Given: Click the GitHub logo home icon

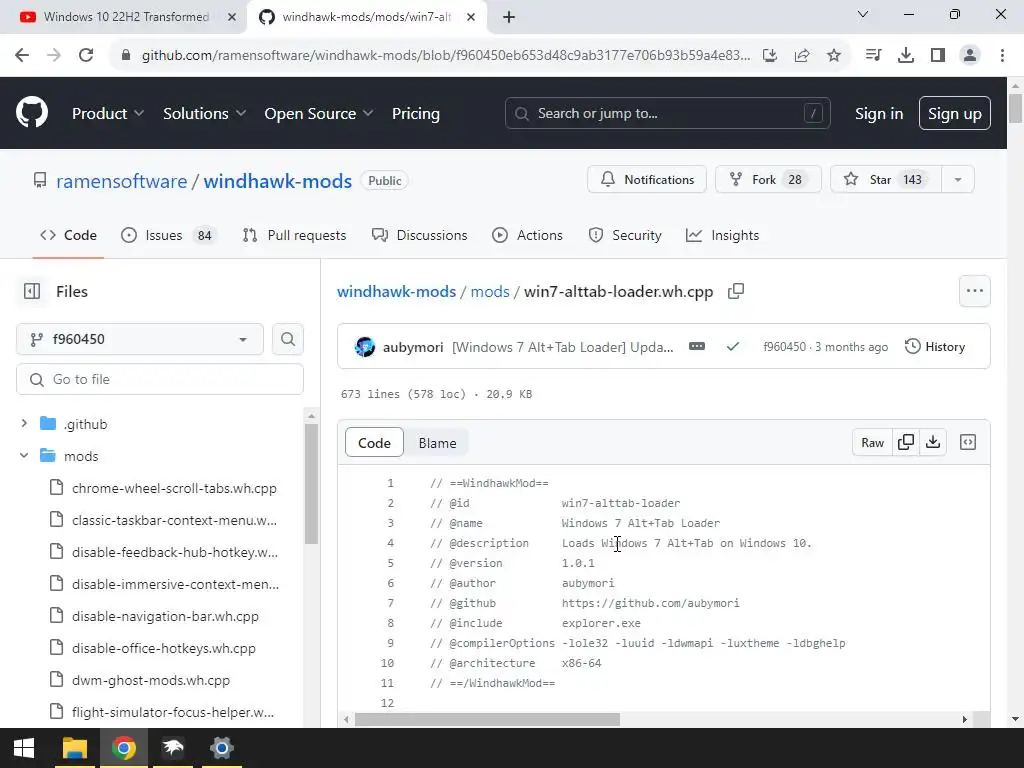Looking at the screenshot, I should coord(32,113).
